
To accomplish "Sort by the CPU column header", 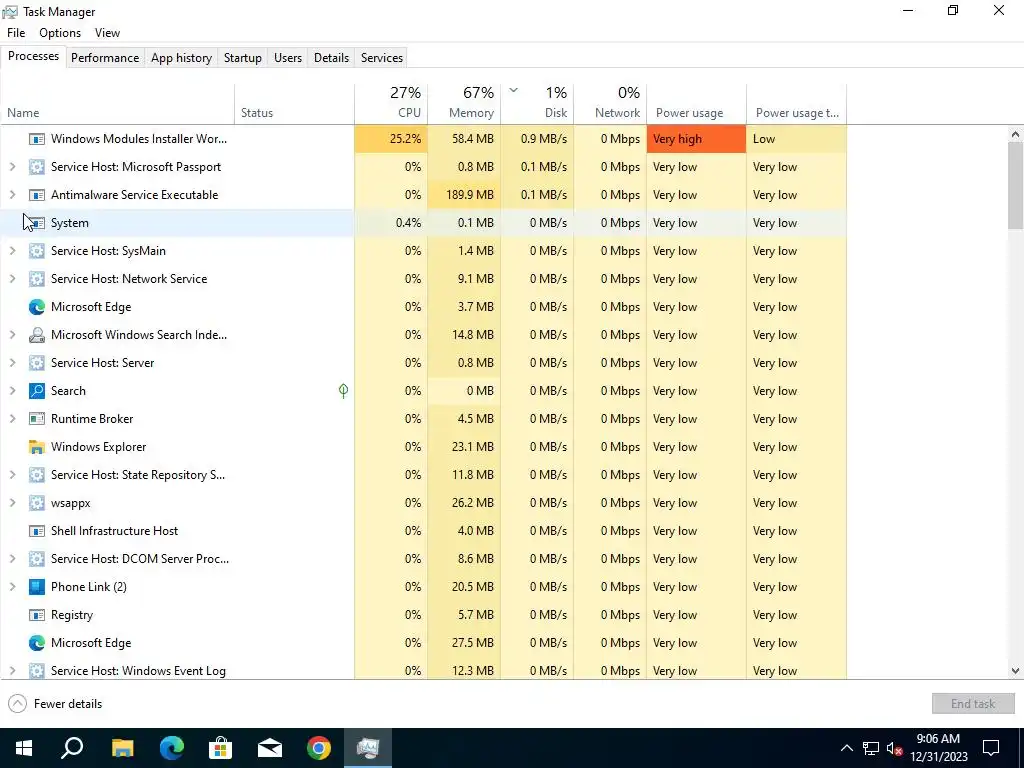I will tap(391, 103).
